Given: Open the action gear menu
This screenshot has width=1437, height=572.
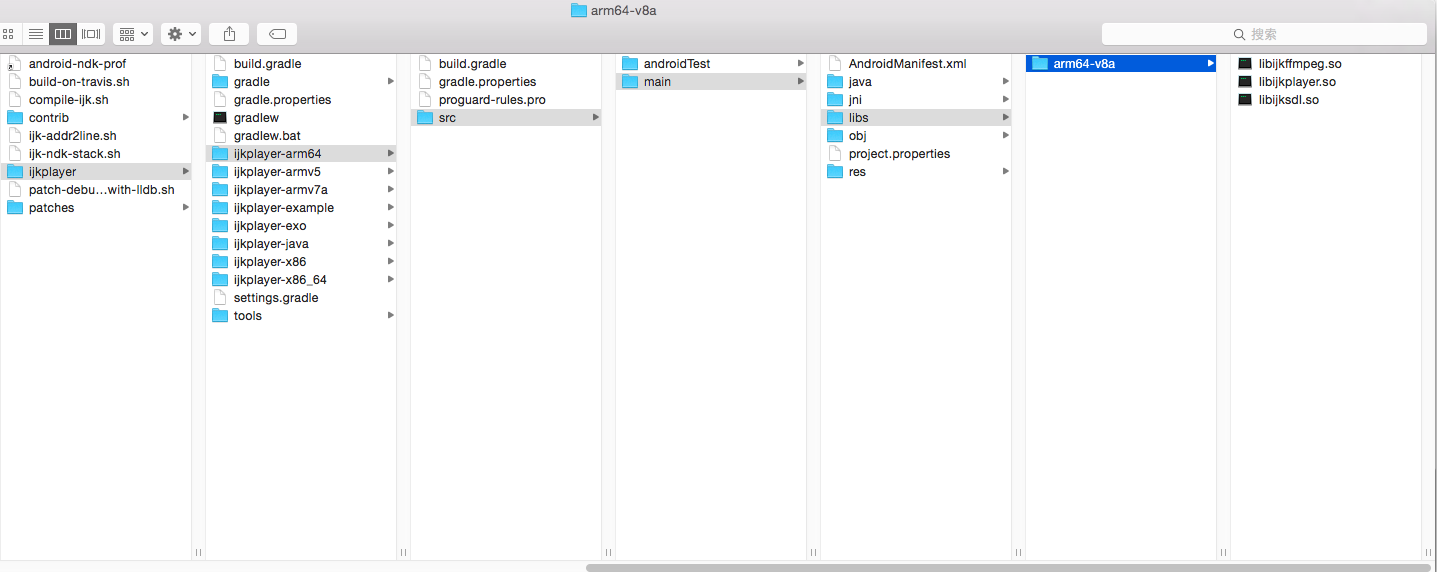Looking at the screenshot, I should [x=181, y=34].
